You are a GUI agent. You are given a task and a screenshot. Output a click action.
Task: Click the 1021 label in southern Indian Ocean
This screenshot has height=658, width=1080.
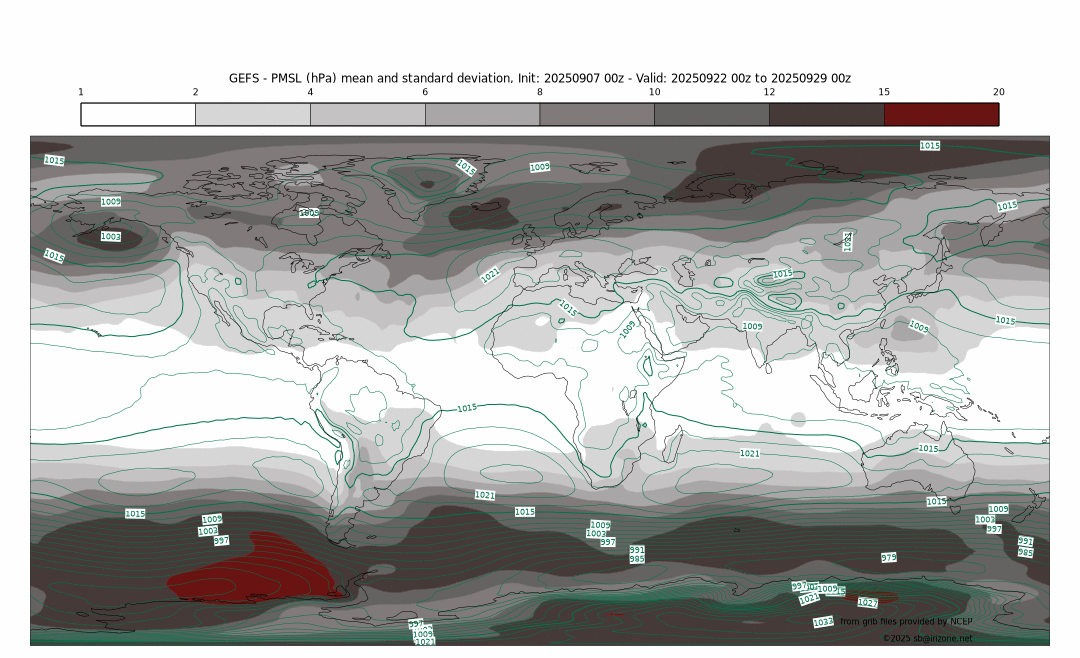click(x=750, y=453)
